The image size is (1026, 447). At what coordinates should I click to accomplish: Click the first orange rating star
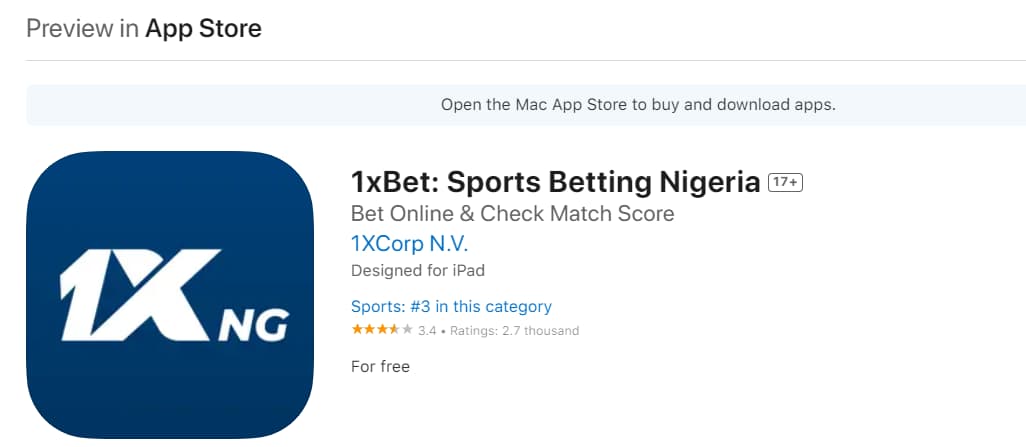pos(357,330)
